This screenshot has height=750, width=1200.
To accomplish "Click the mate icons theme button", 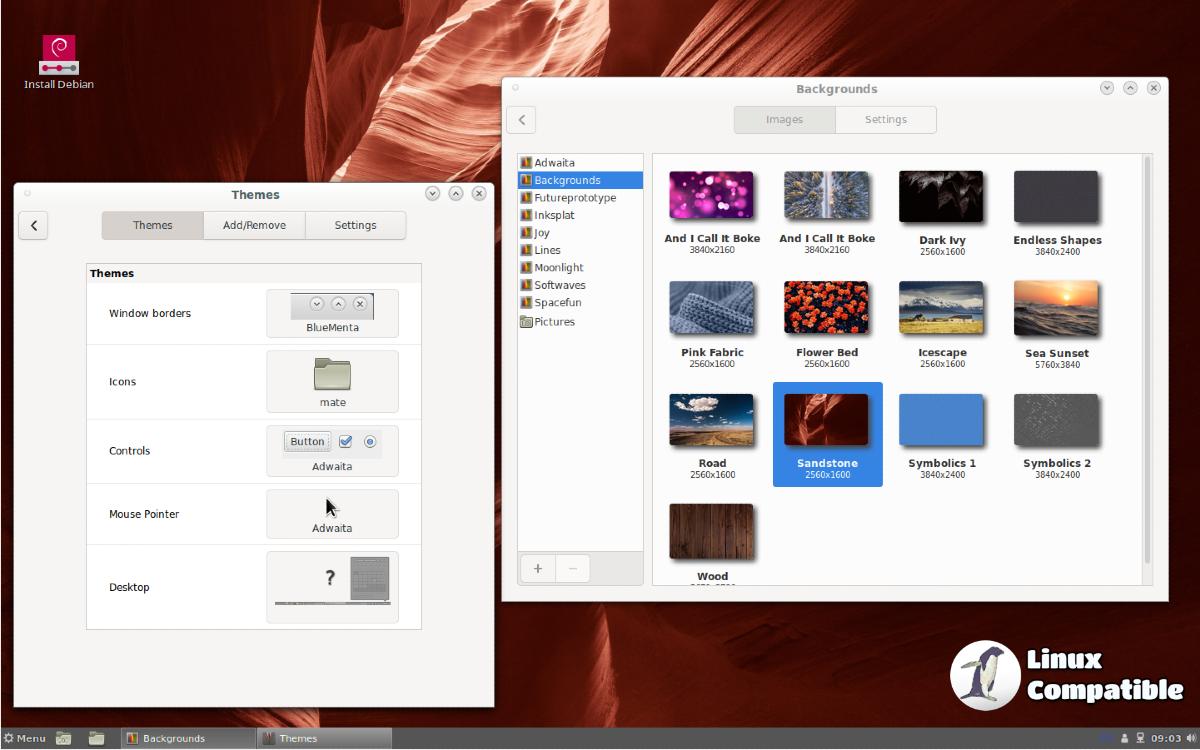I will click(x=332, y=381).
